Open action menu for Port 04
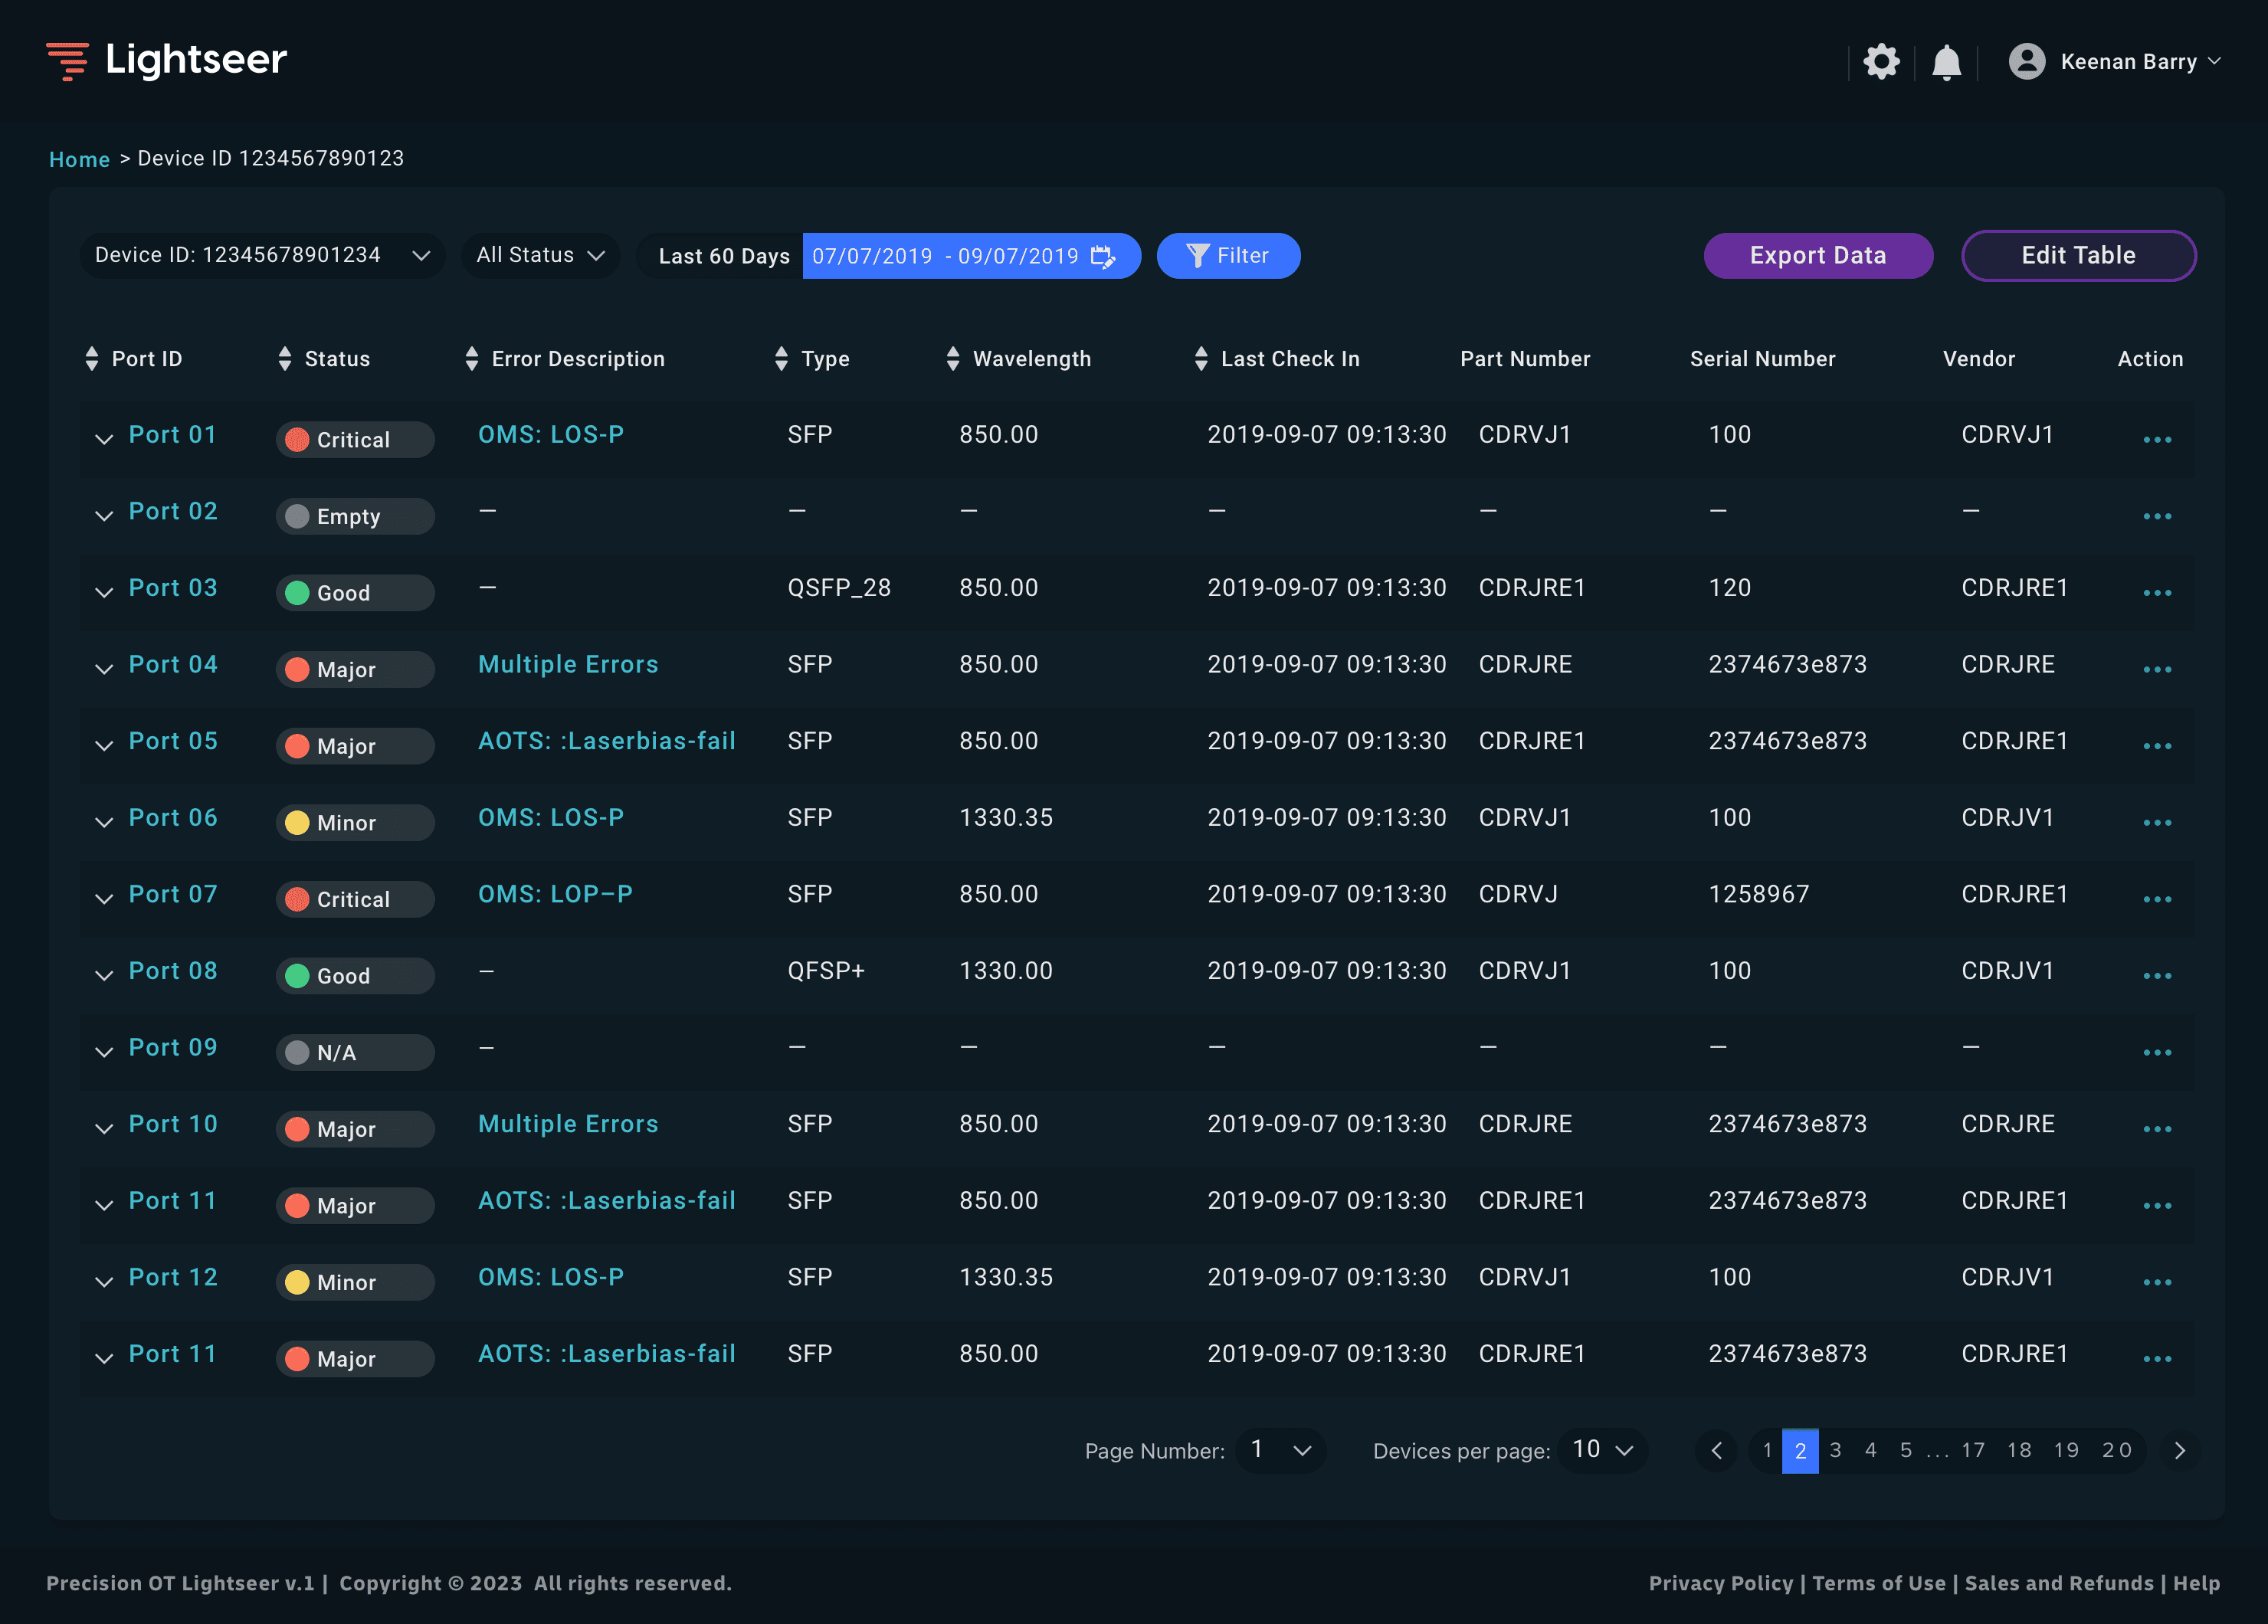 pos(2157,669)
